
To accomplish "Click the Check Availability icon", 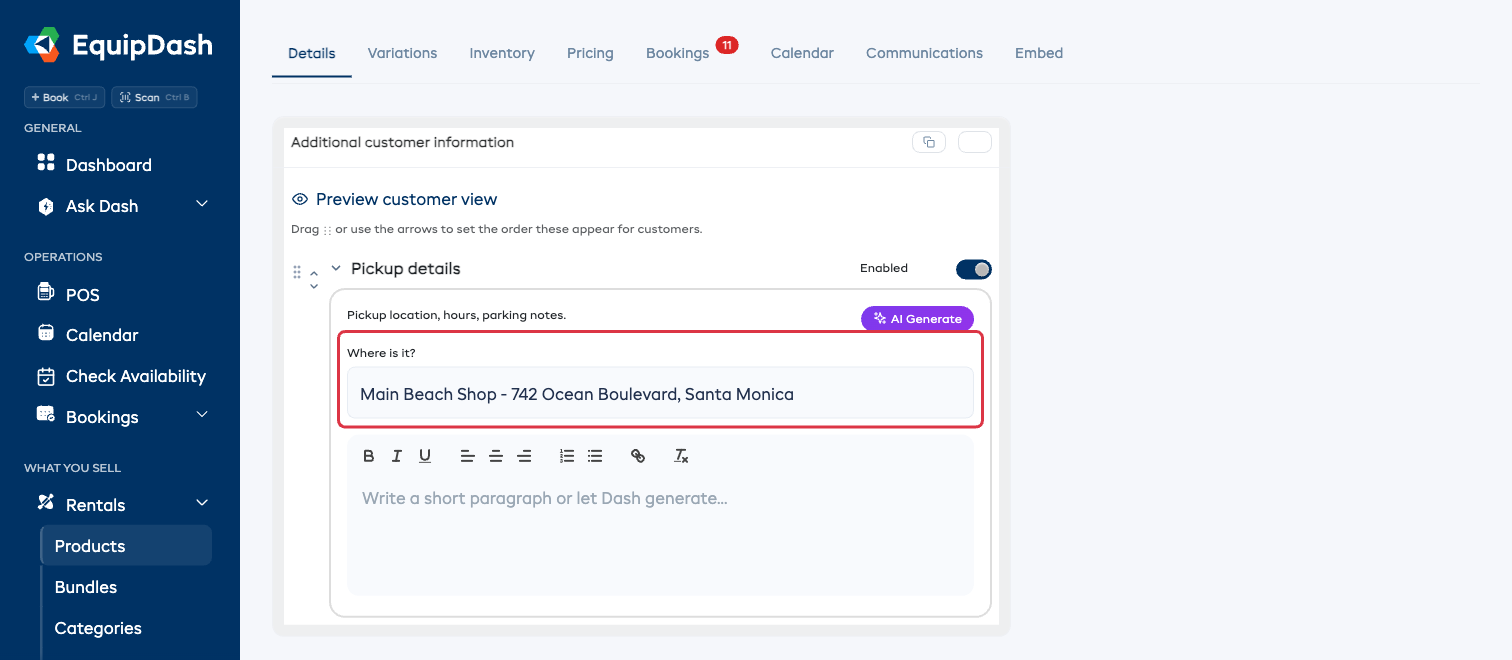I will tap(45, 376).
